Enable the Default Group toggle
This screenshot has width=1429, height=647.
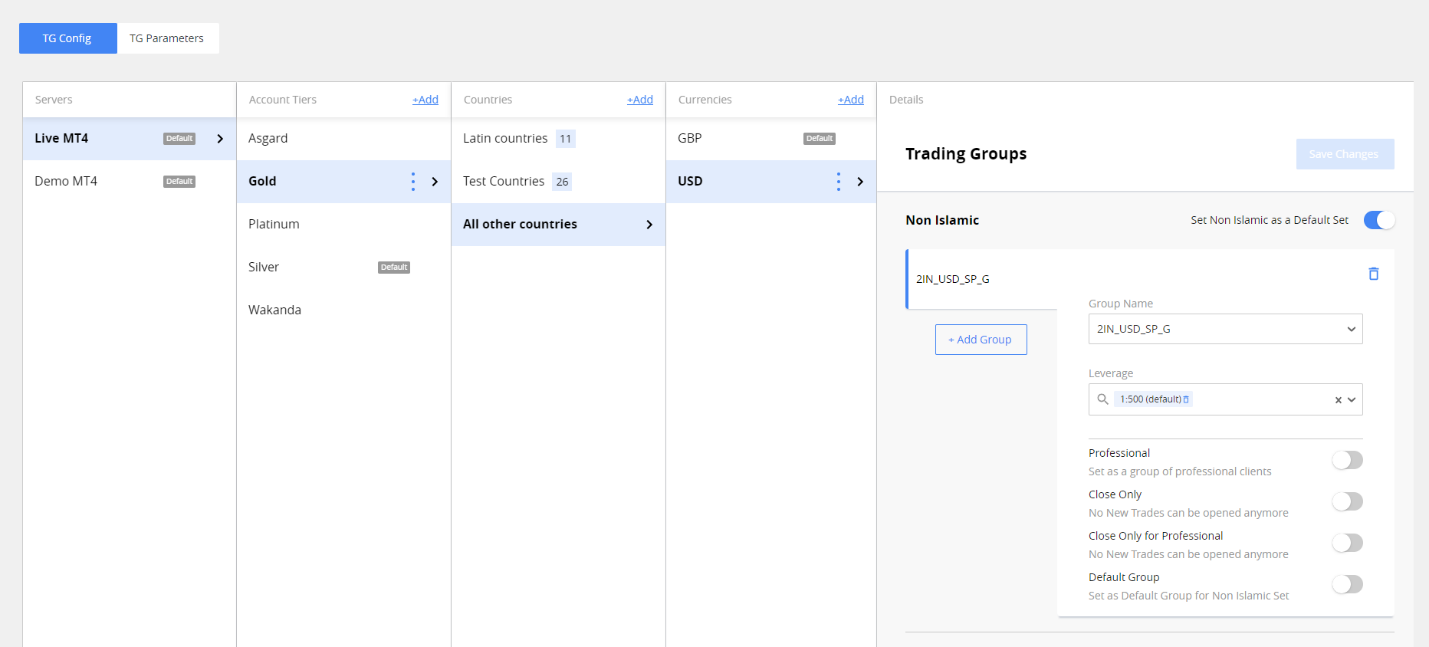pyautogui.click(x=1347, y=584)
